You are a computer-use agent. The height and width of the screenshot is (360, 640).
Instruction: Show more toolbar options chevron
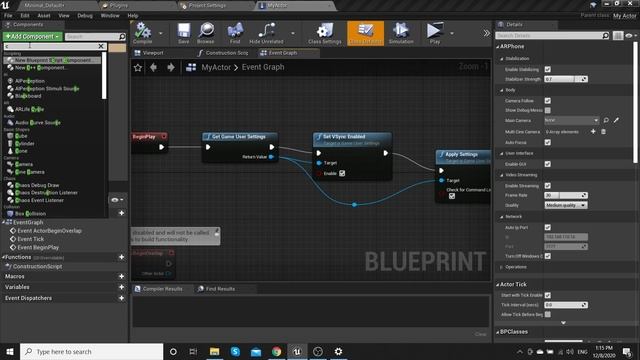(x=487, y=33)
